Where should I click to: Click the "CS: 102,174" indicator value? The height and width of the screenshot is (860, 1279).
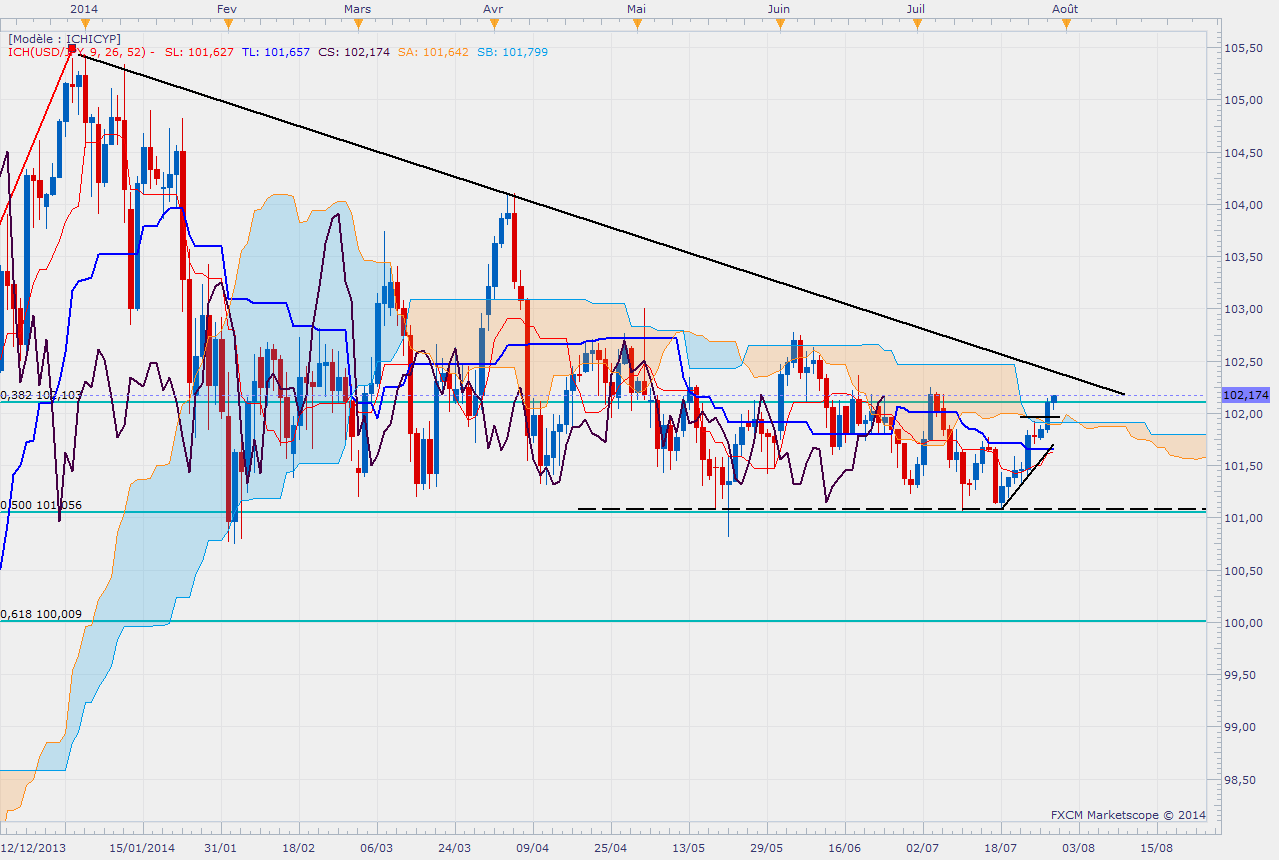tap(352, 51)
